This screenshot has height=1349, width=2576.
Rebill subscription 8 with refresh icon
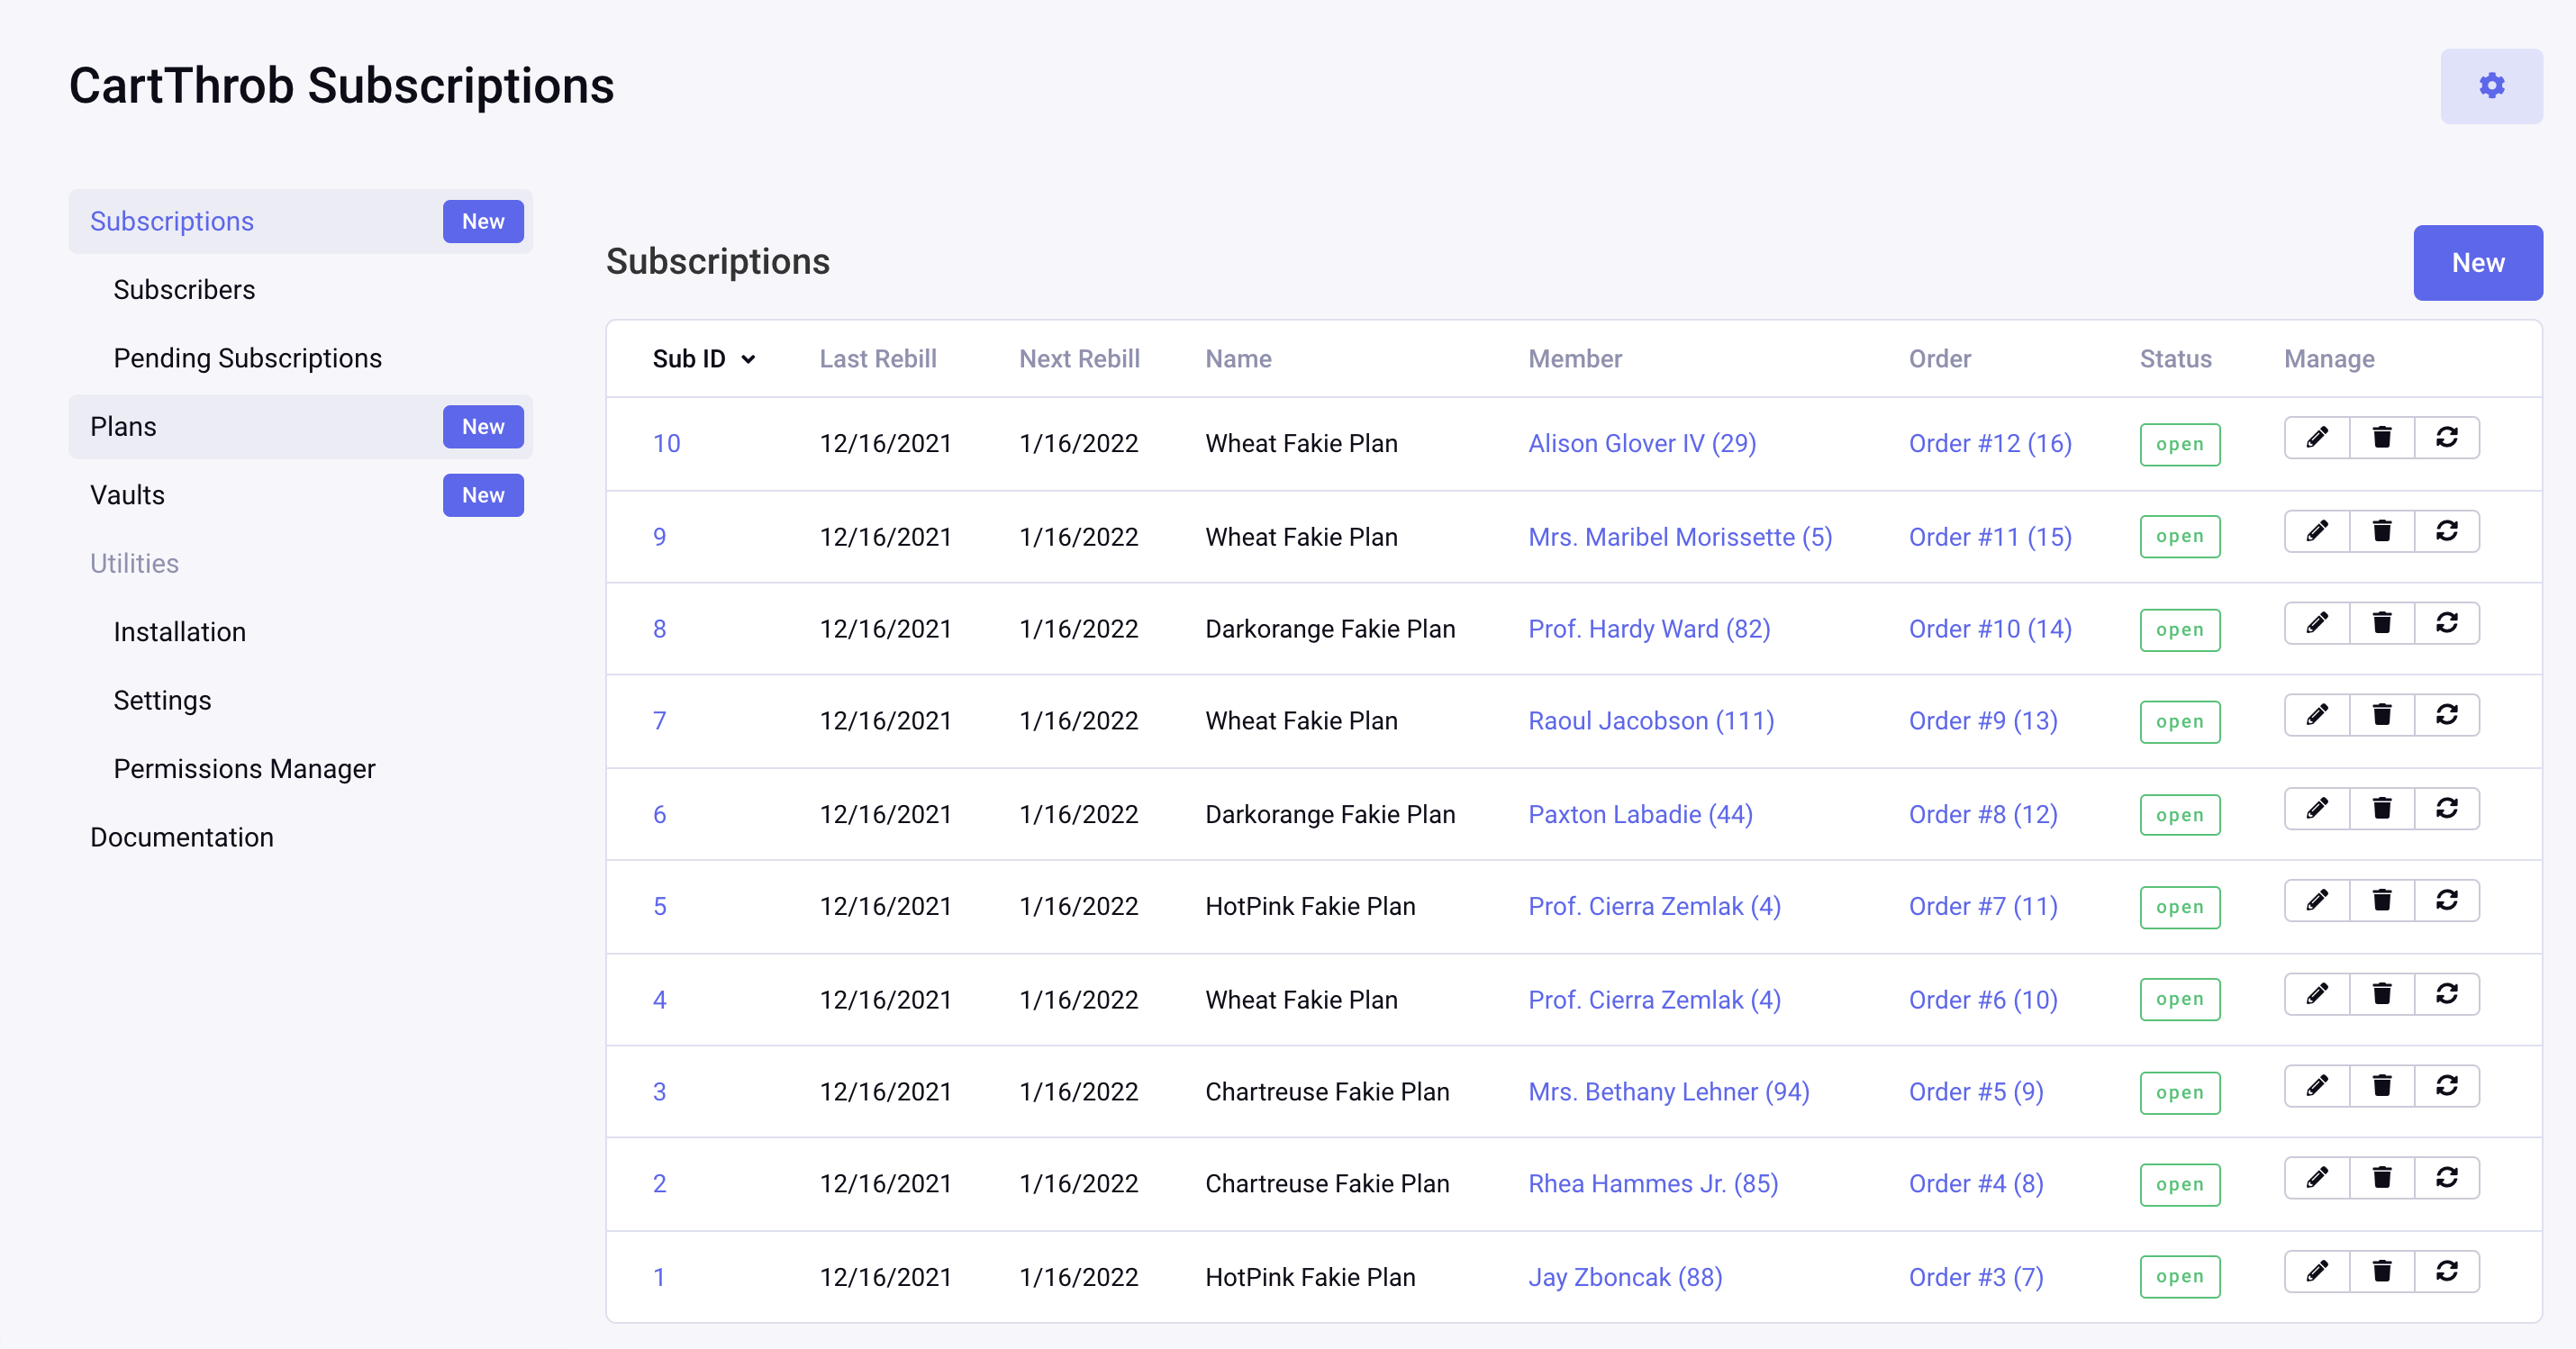2447,623
